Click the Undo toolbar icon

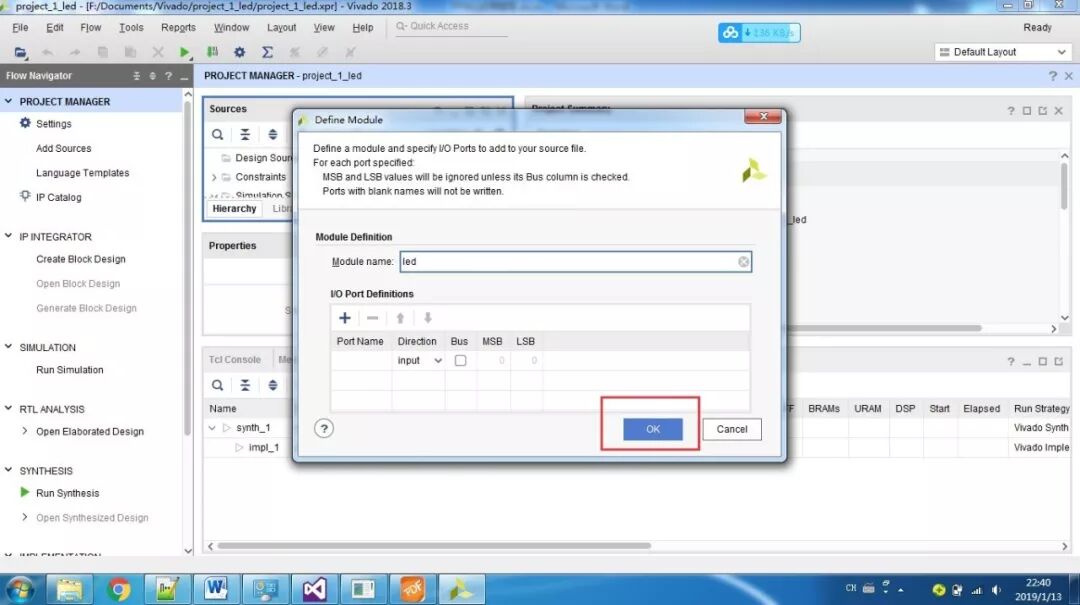[x=48, y=52]
